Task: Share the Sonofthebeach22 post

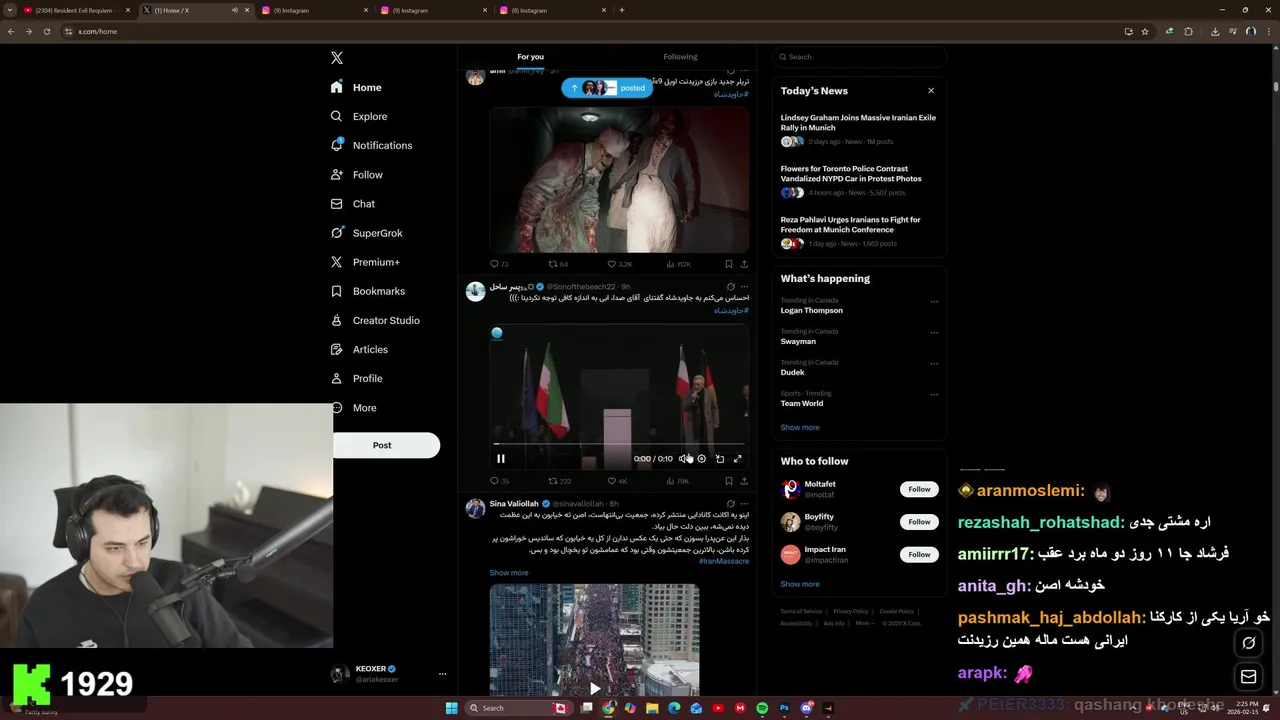Action: point(744,481)
